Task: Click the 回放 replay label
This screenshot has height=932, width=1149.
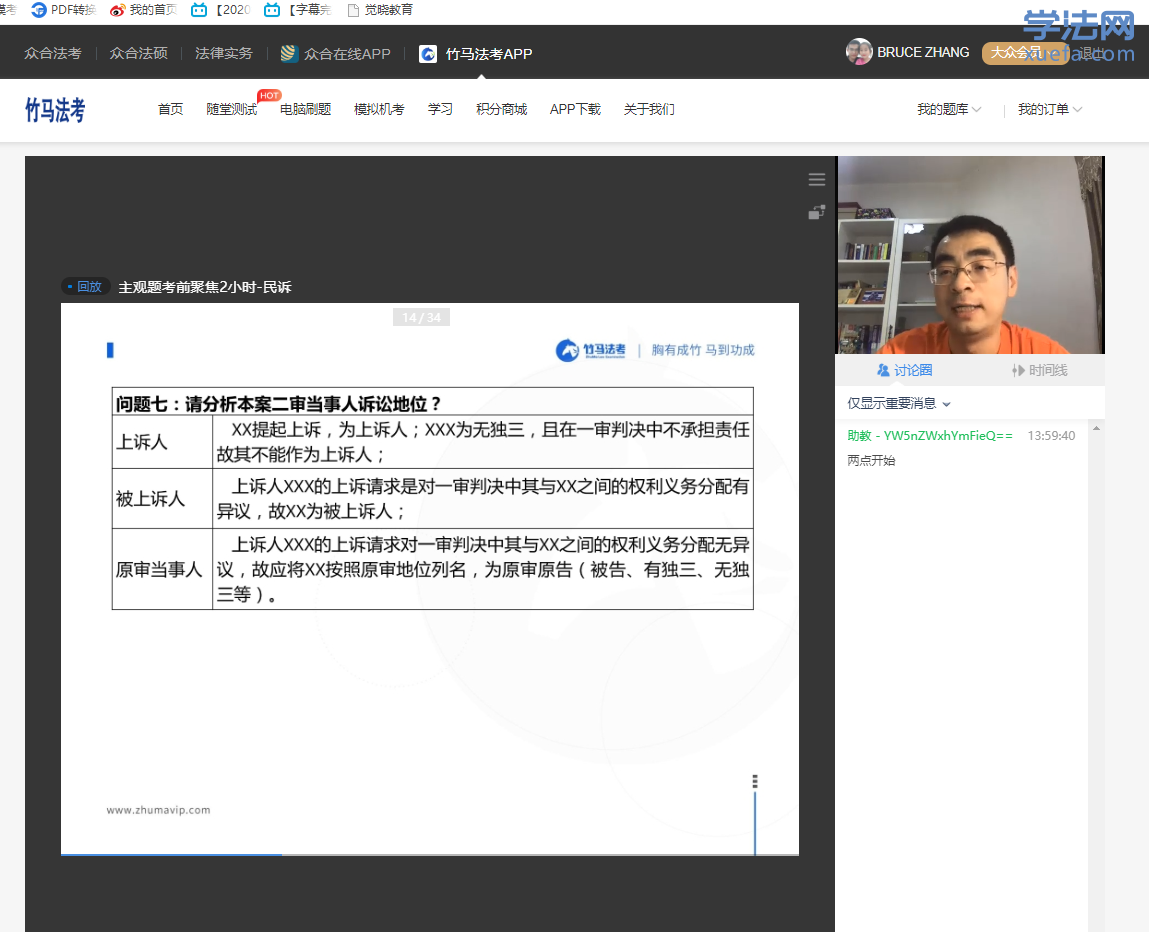Action: (86, 286)
